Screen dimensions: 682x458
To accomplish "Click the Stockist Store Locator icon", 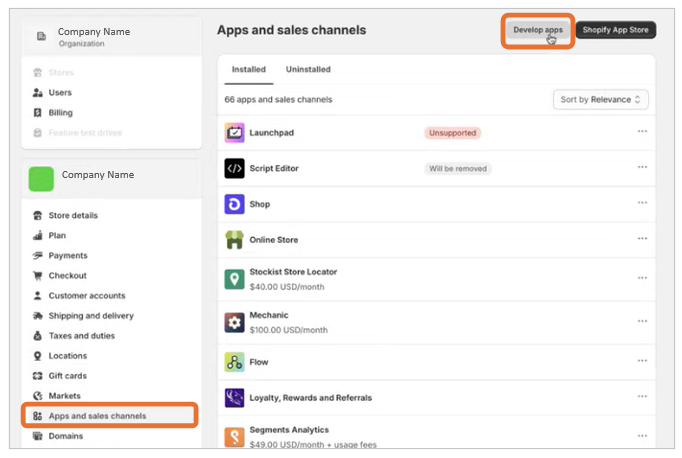I will coord(234,279).
